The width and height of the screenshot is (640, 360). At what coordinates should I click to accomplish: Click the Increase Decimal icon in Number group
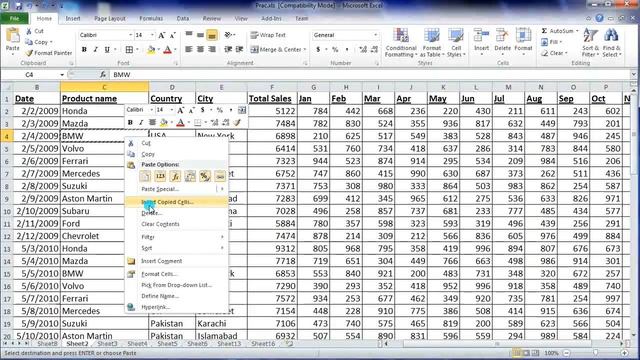tap(362, 49)
